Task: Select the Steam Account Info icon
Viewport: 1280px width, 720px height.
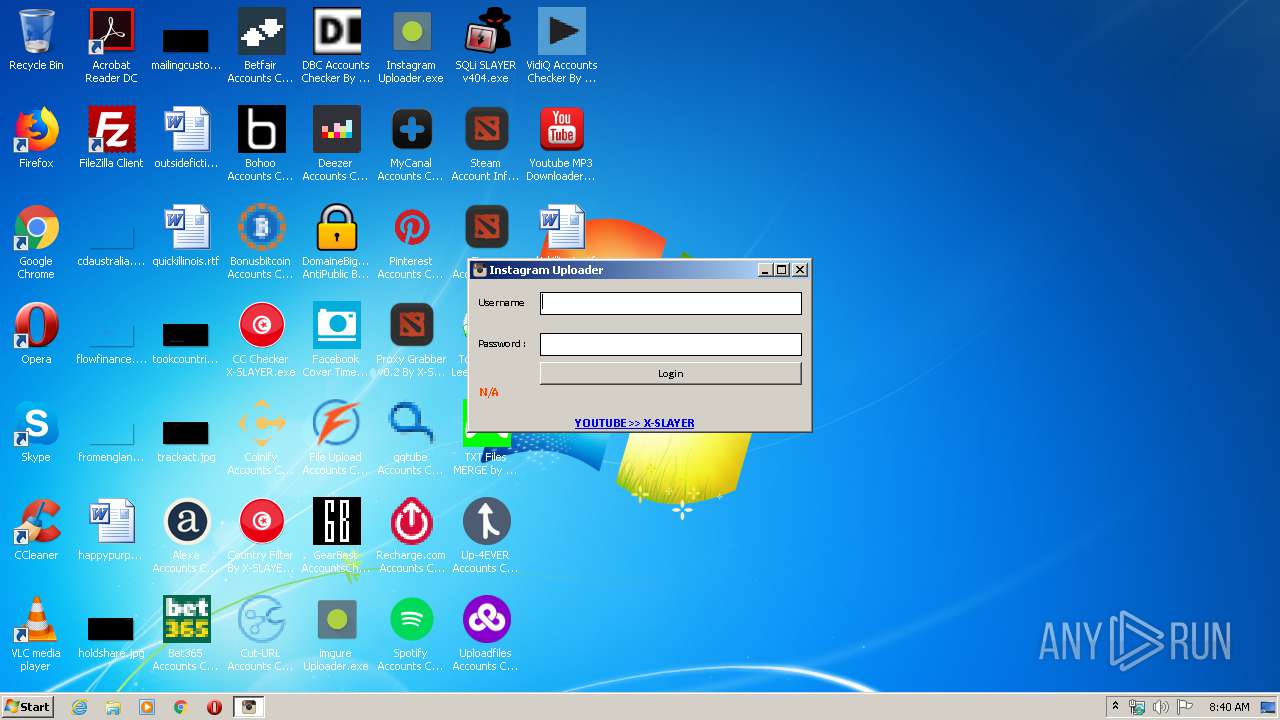Action: point(486,143)
